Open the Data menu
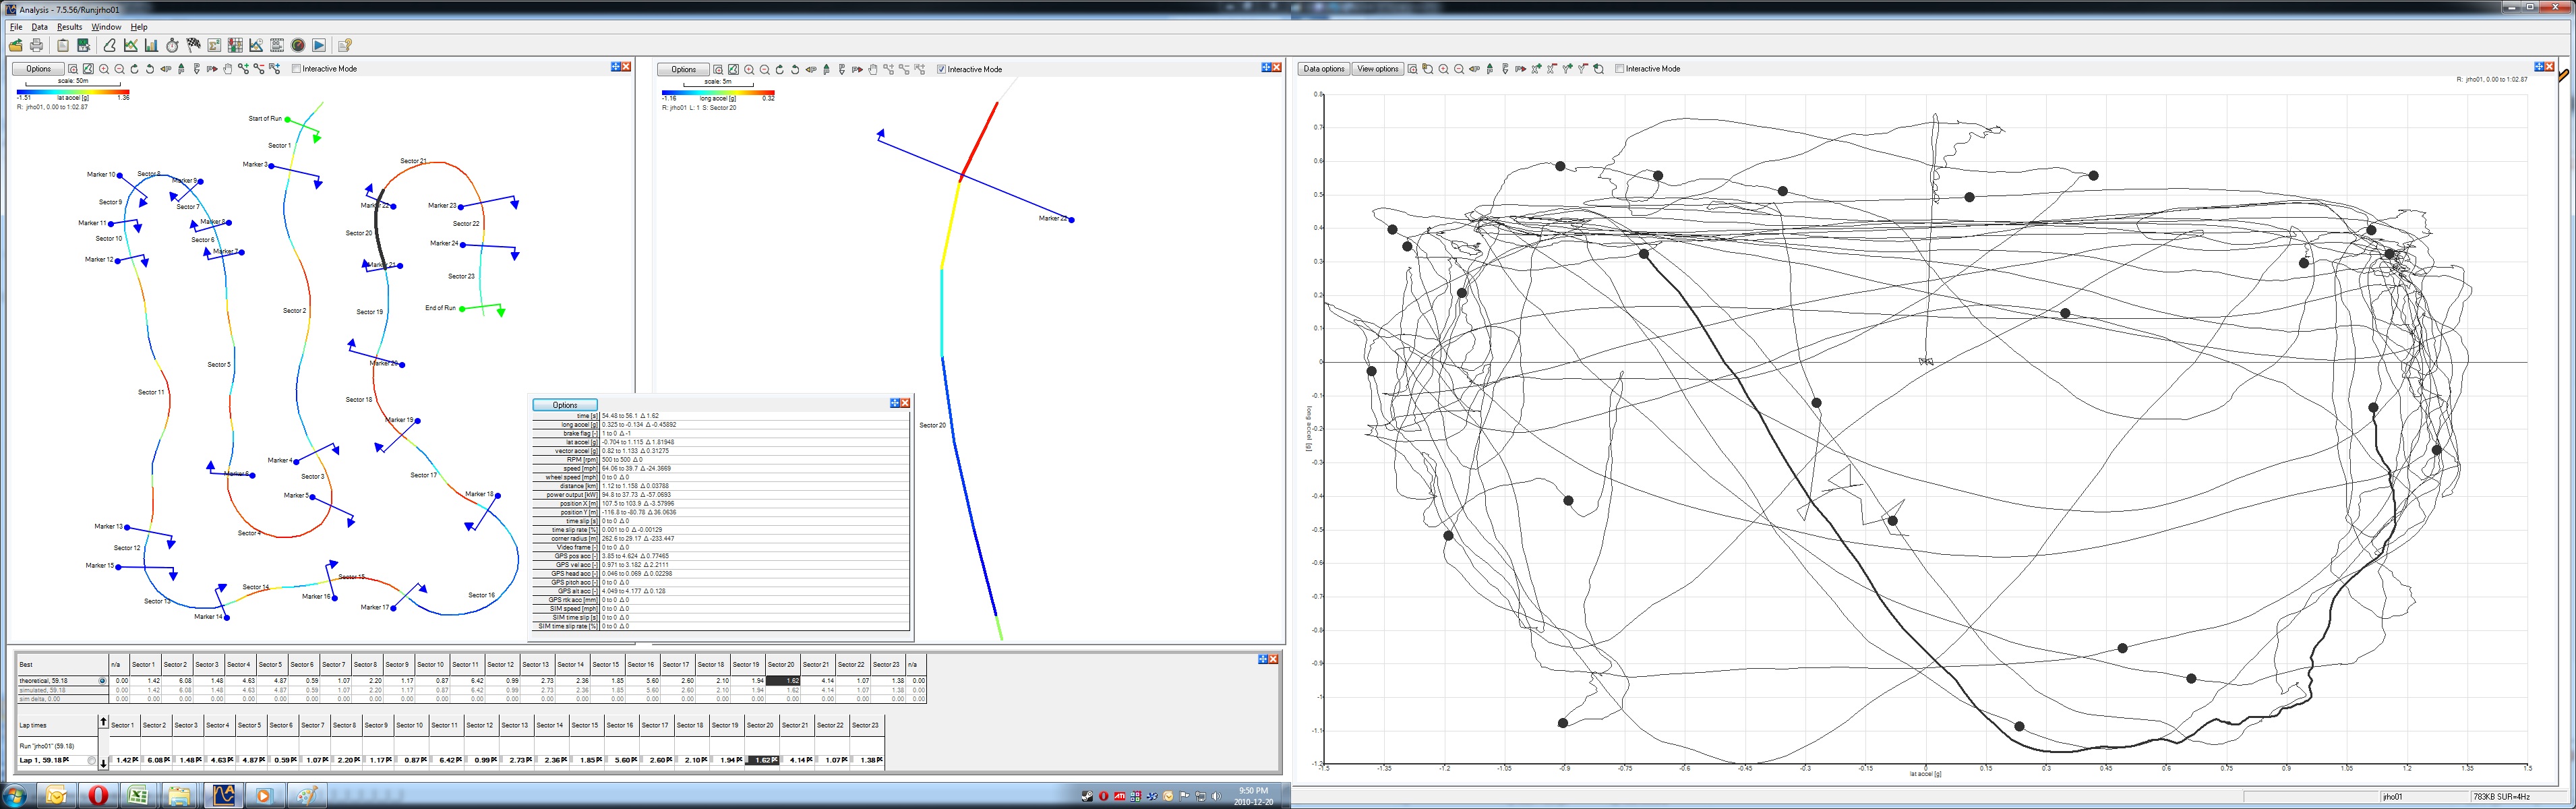Screen dimensions: 2576x809 click(x=39, y=27)
